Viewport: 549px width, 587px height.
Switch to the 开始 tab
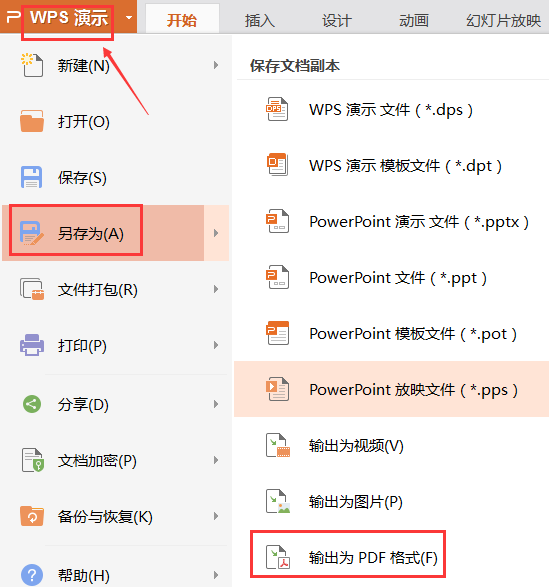[182, 19]
